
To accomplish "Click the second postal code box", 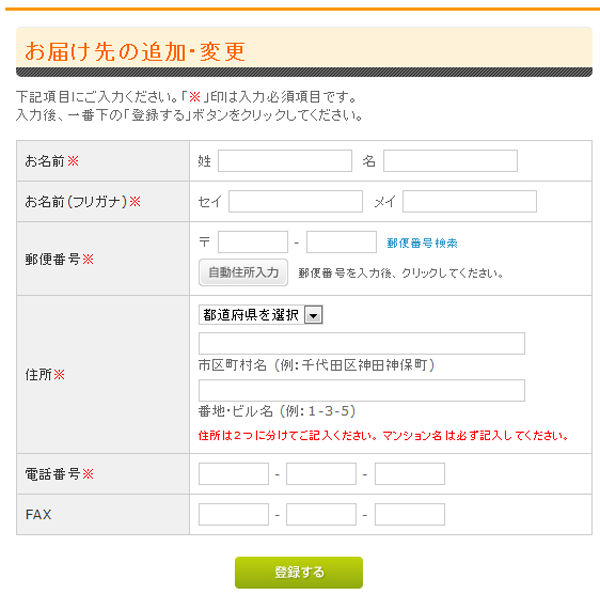I will (x=341, y=242).
